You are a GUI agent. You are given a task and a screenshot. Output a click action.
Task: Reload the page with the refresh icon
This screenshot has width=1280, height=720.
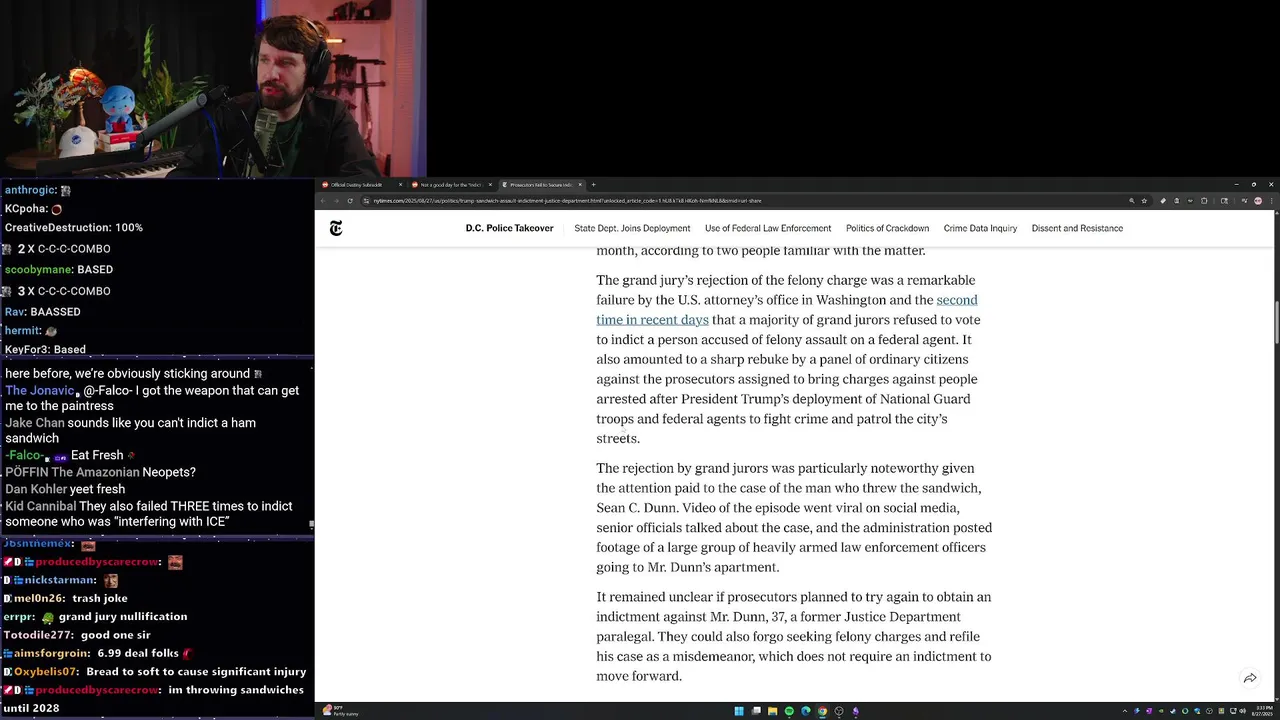click(349, 201)
